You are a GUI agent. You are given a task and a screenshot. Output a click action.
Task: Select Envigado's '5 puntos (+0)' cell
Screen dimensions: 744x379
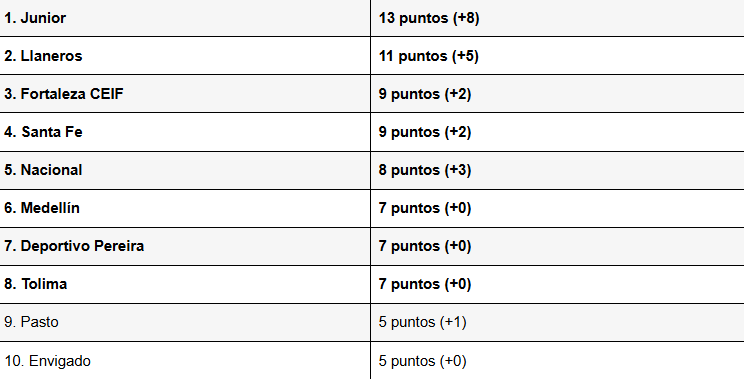click(x=558, y=361)
